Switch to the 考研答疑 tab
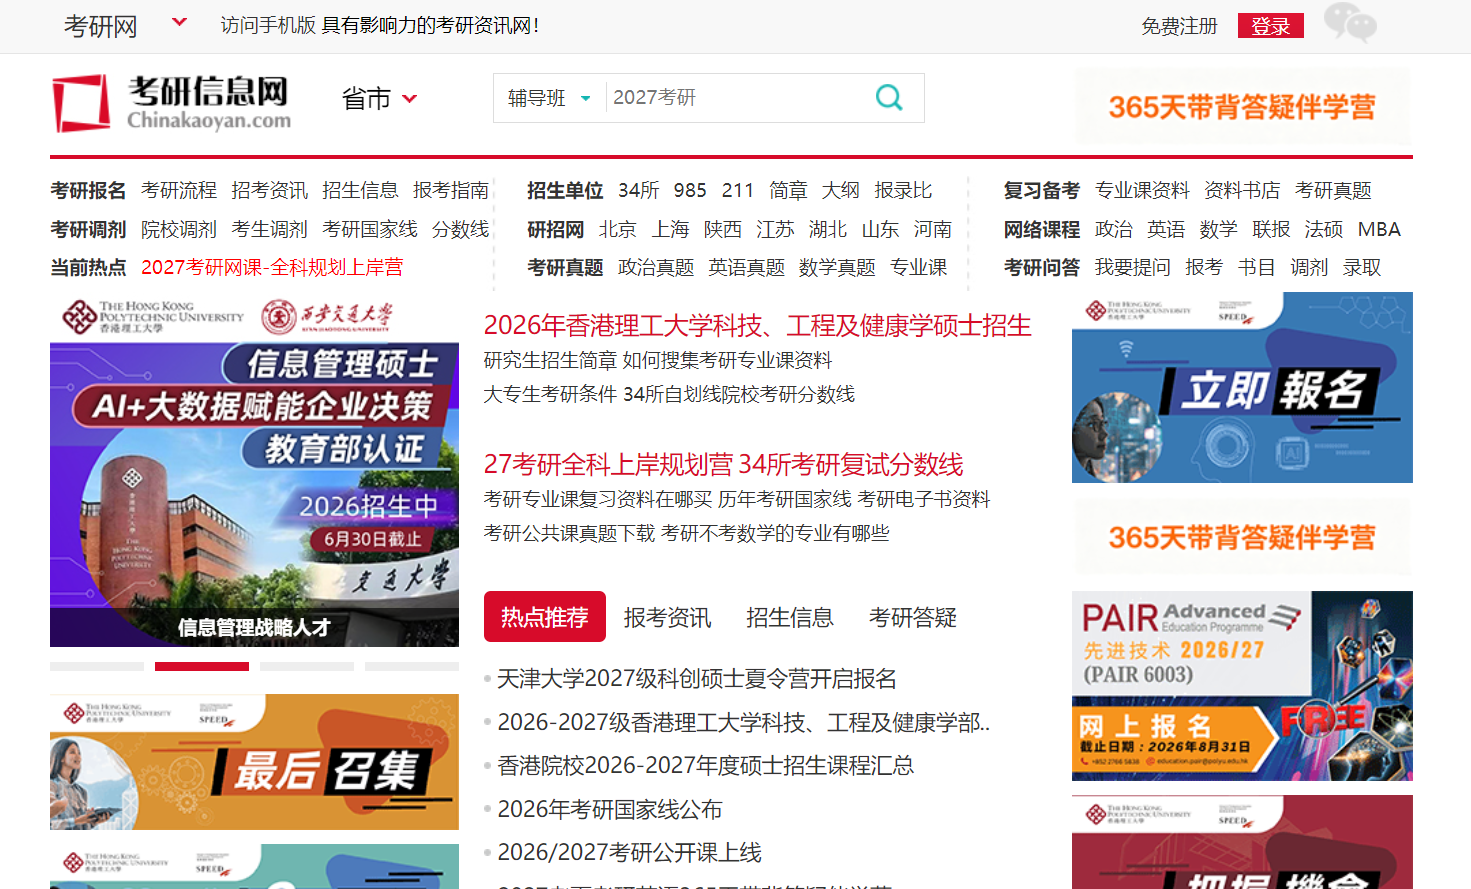Screen dimensions: 1471x889 913,617
